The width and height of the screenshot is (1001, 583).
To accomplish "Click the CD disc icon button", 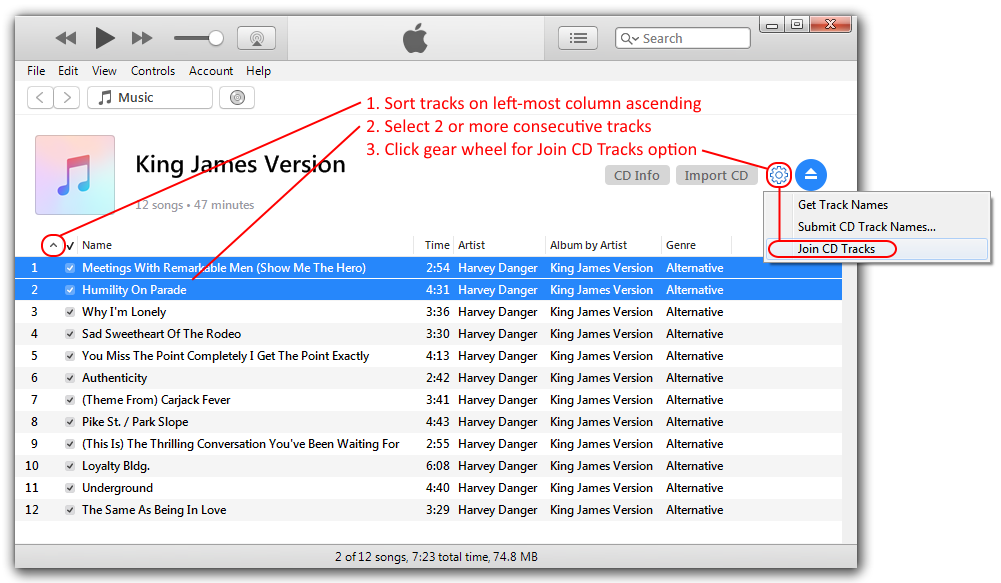I will [237, 98].
